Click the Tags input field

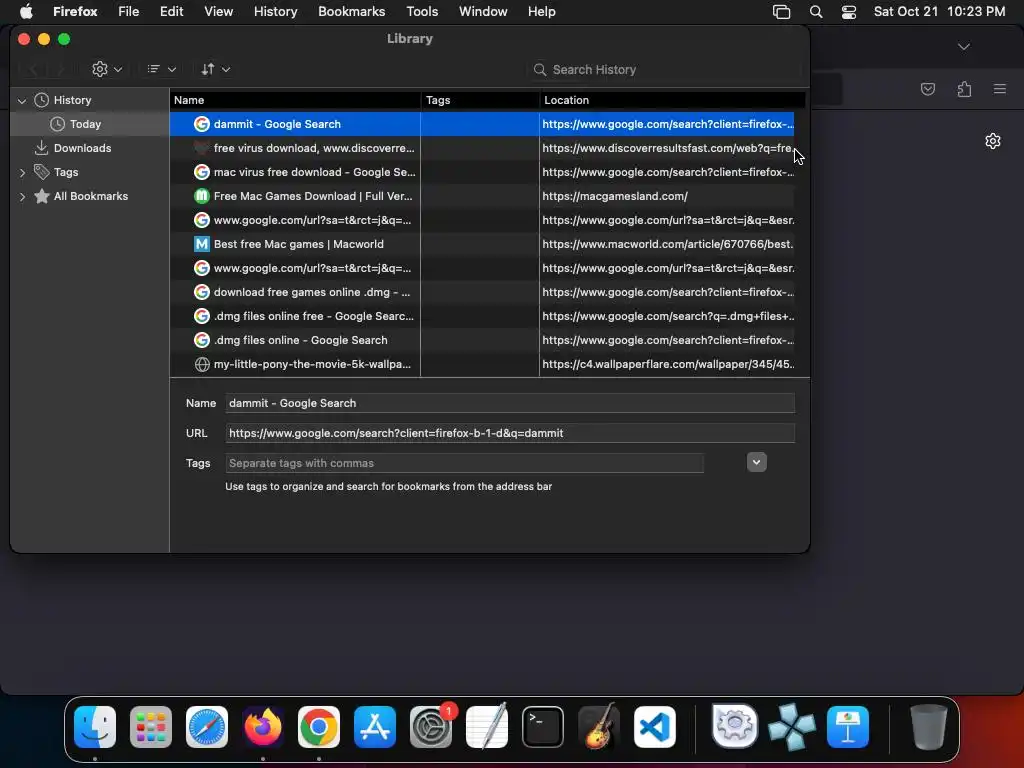pyautogui.click(x=464, y=463)
